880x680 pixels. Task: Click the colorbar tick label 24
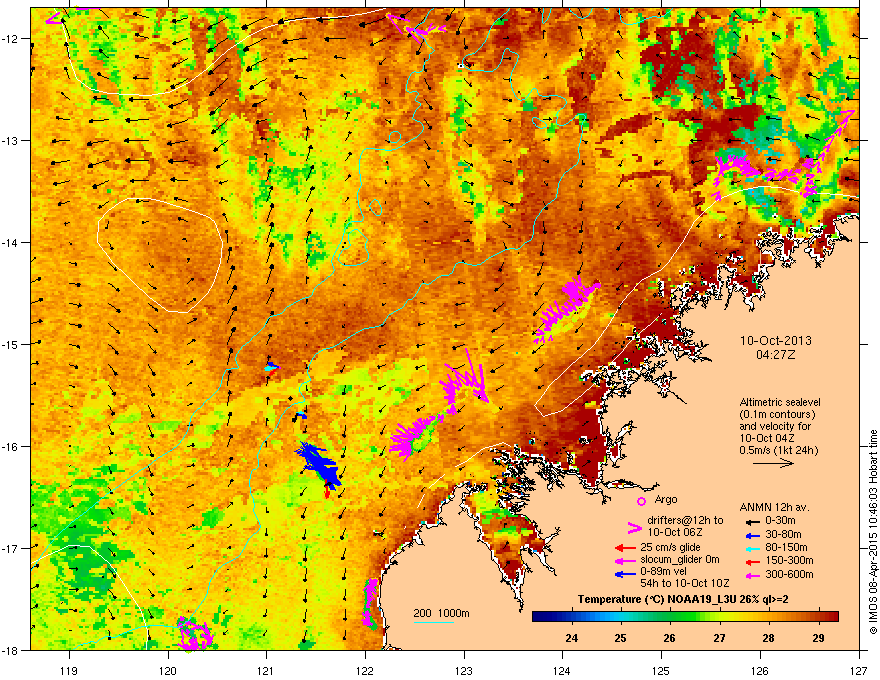point(572,638)
